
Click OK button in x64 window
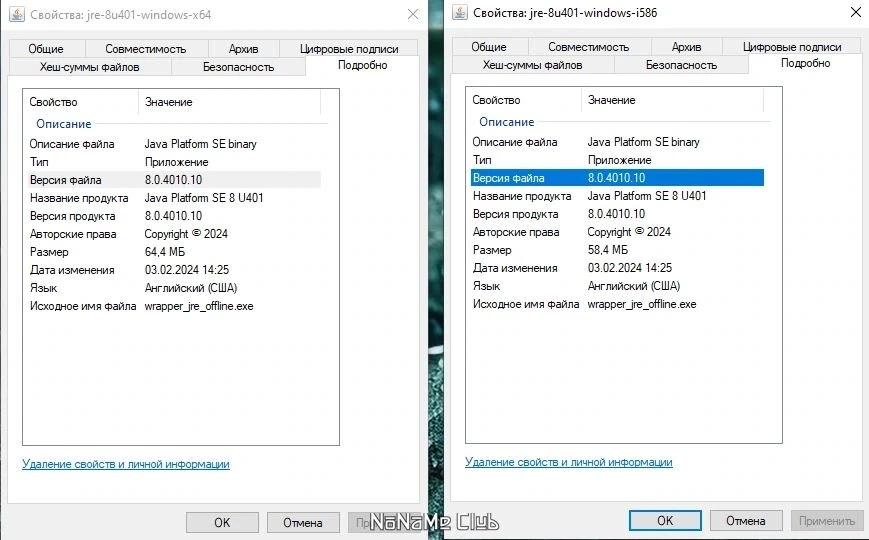[x=222, y=522]
